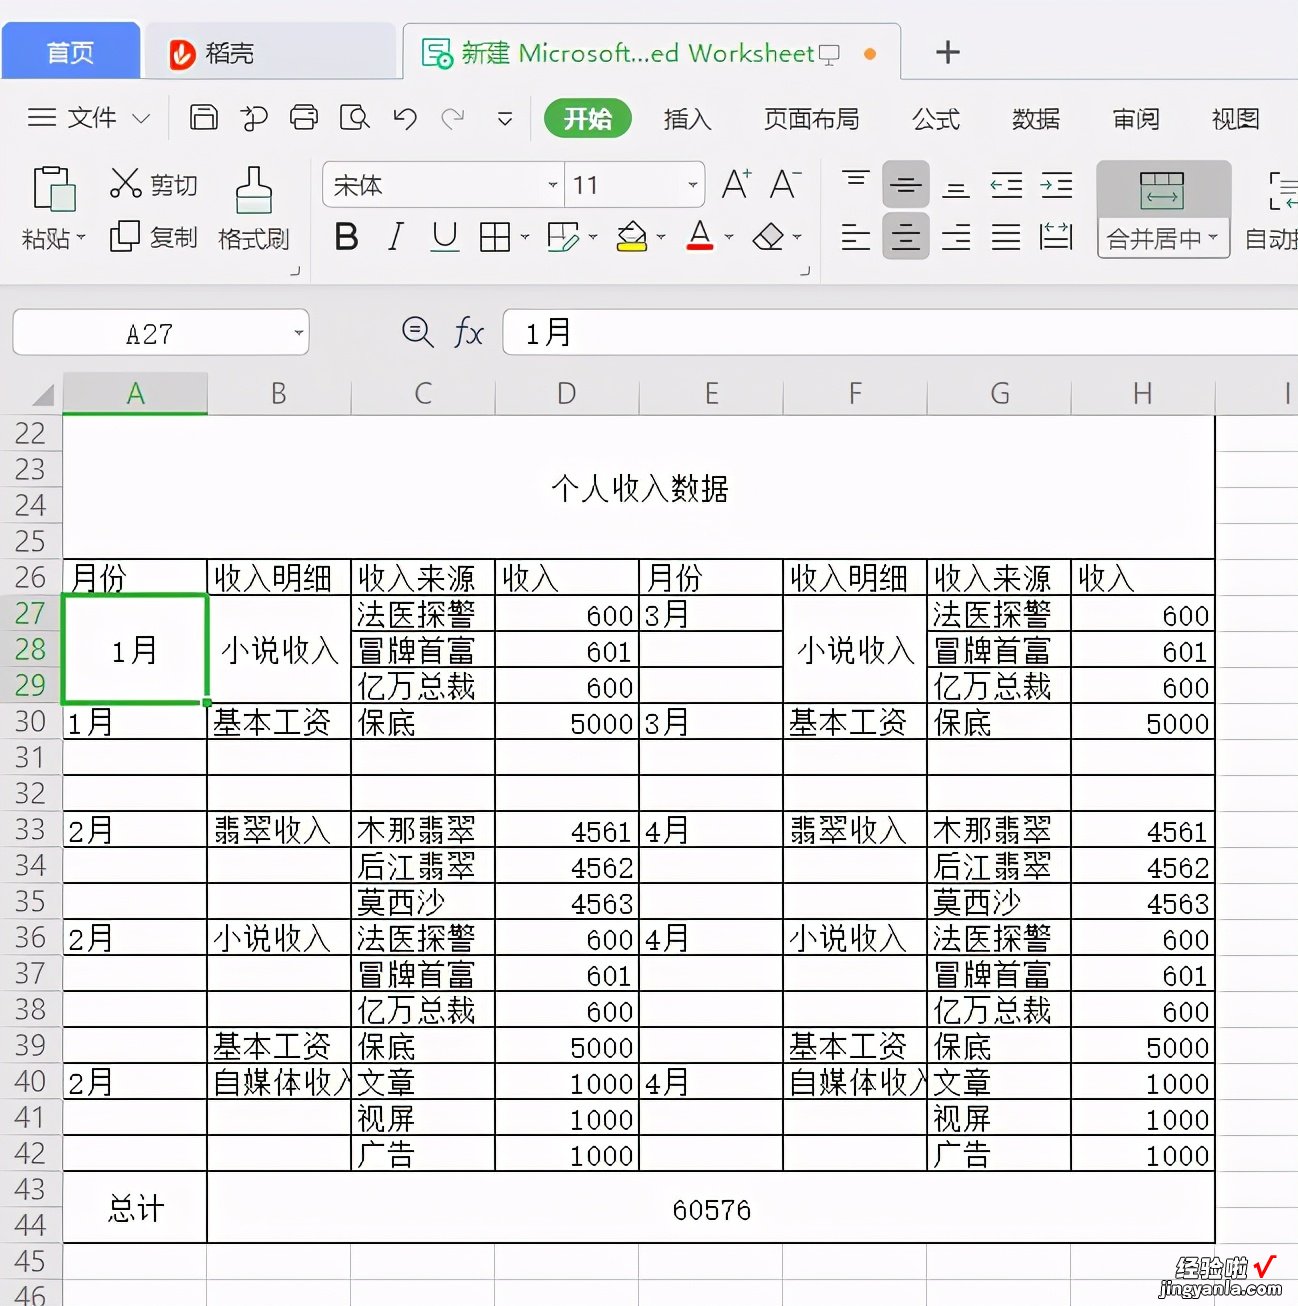1298x1306 pixels.
Task: Justify text alignment
Action: click(x=1006, y=237)
